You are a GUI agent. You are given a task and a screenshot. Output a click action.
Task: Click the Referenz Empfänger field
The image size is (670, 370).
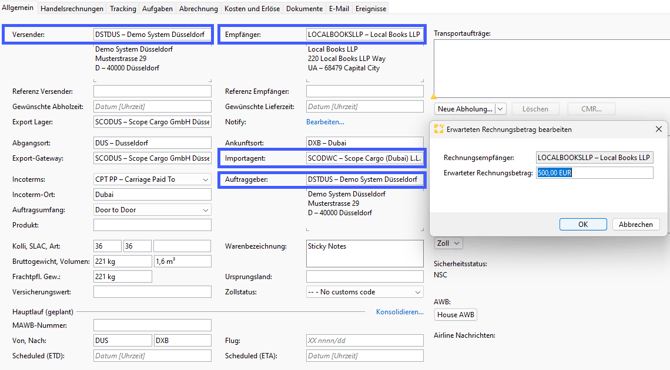(364, 91)
